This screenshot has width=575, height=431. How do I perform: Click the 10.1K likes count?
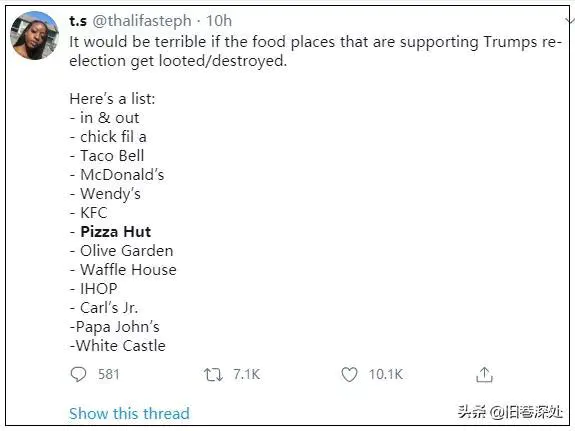[x=386, y=375]
